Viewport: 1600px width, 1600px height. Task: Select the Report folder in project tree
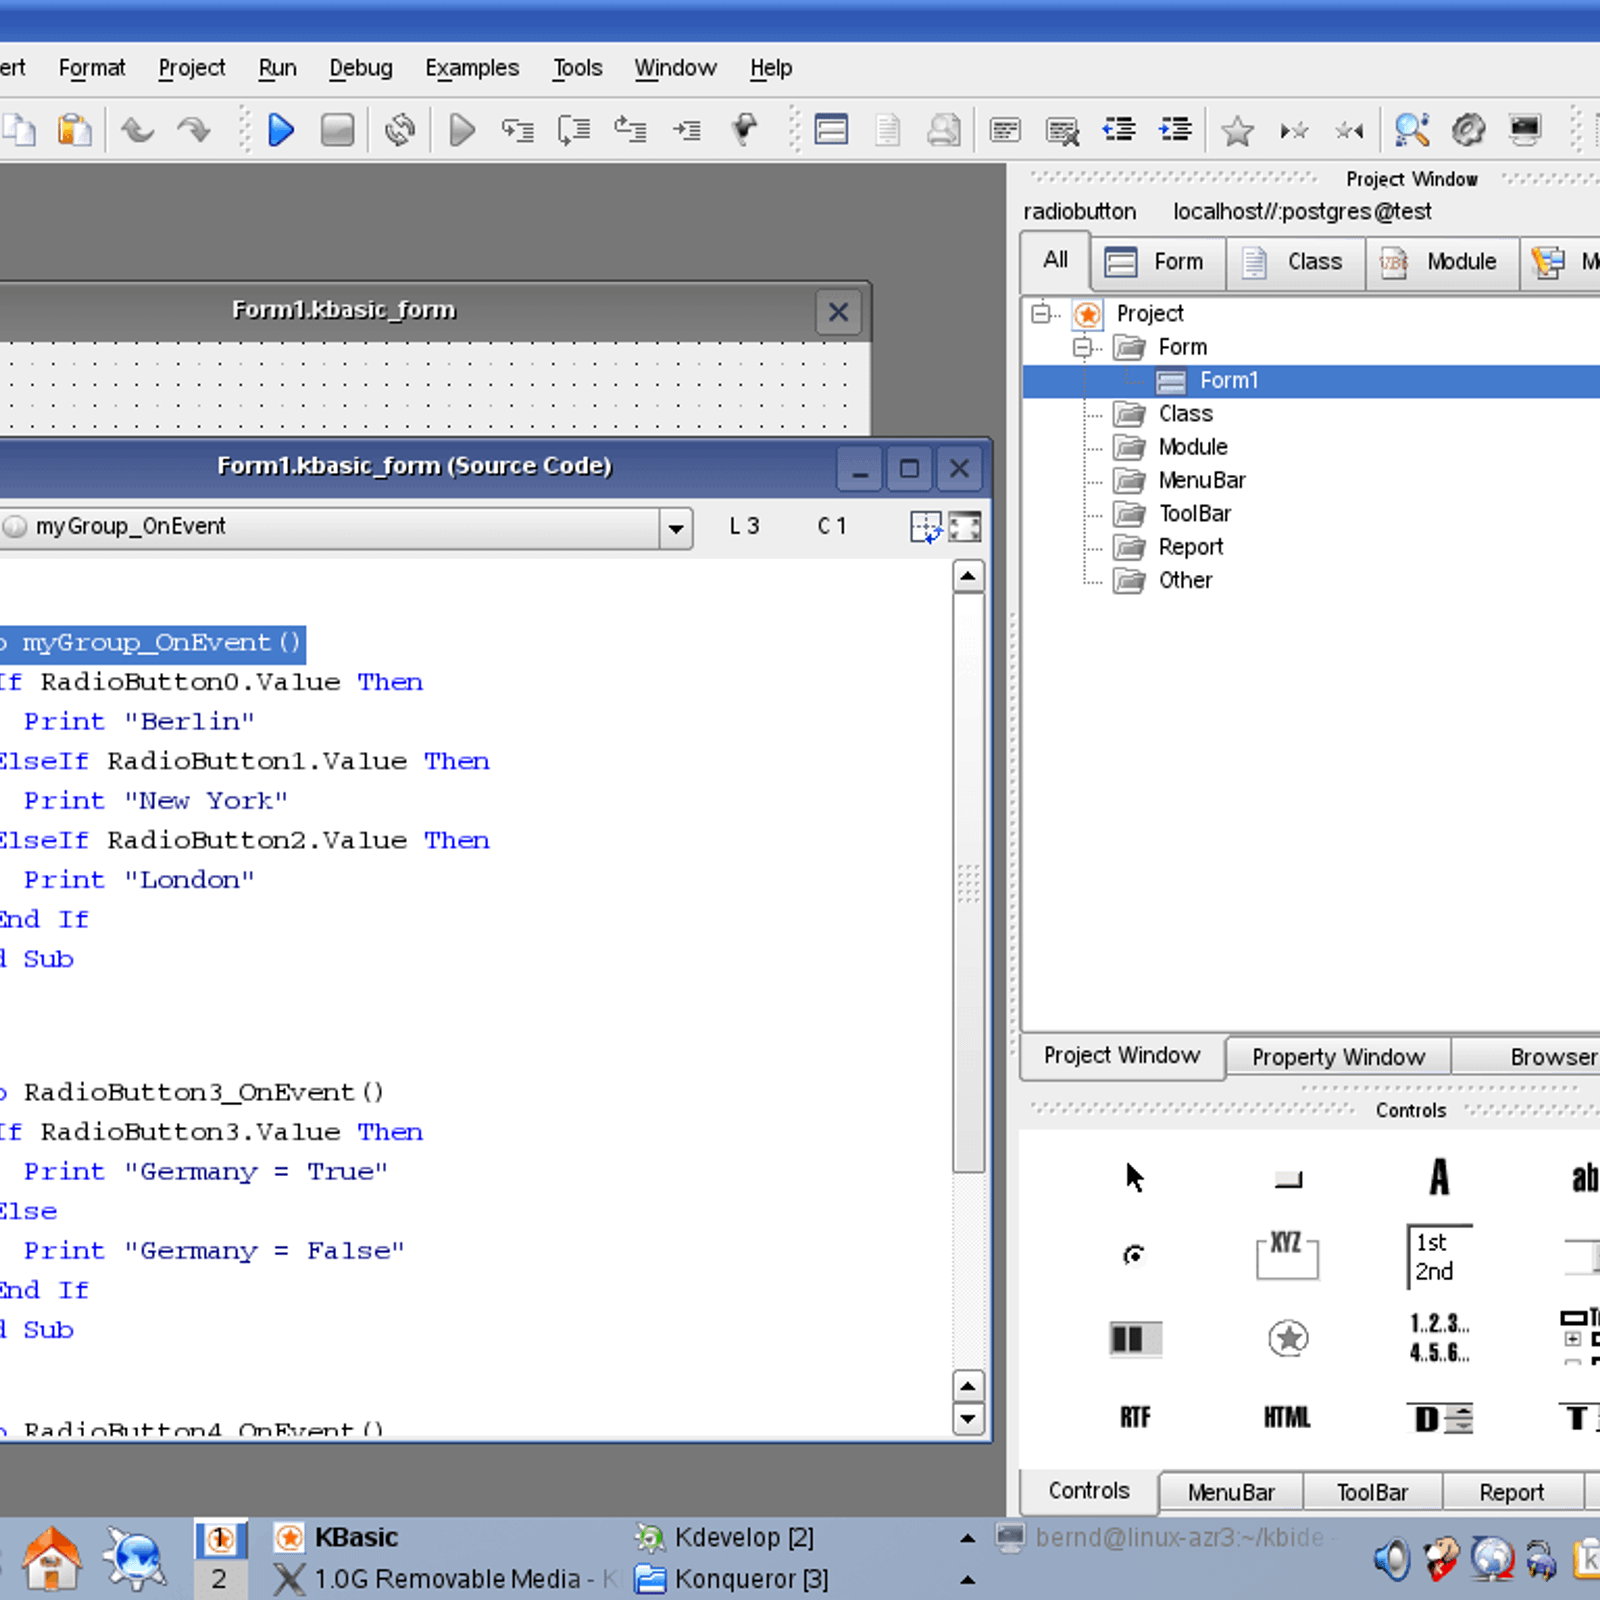point(1190,547)
